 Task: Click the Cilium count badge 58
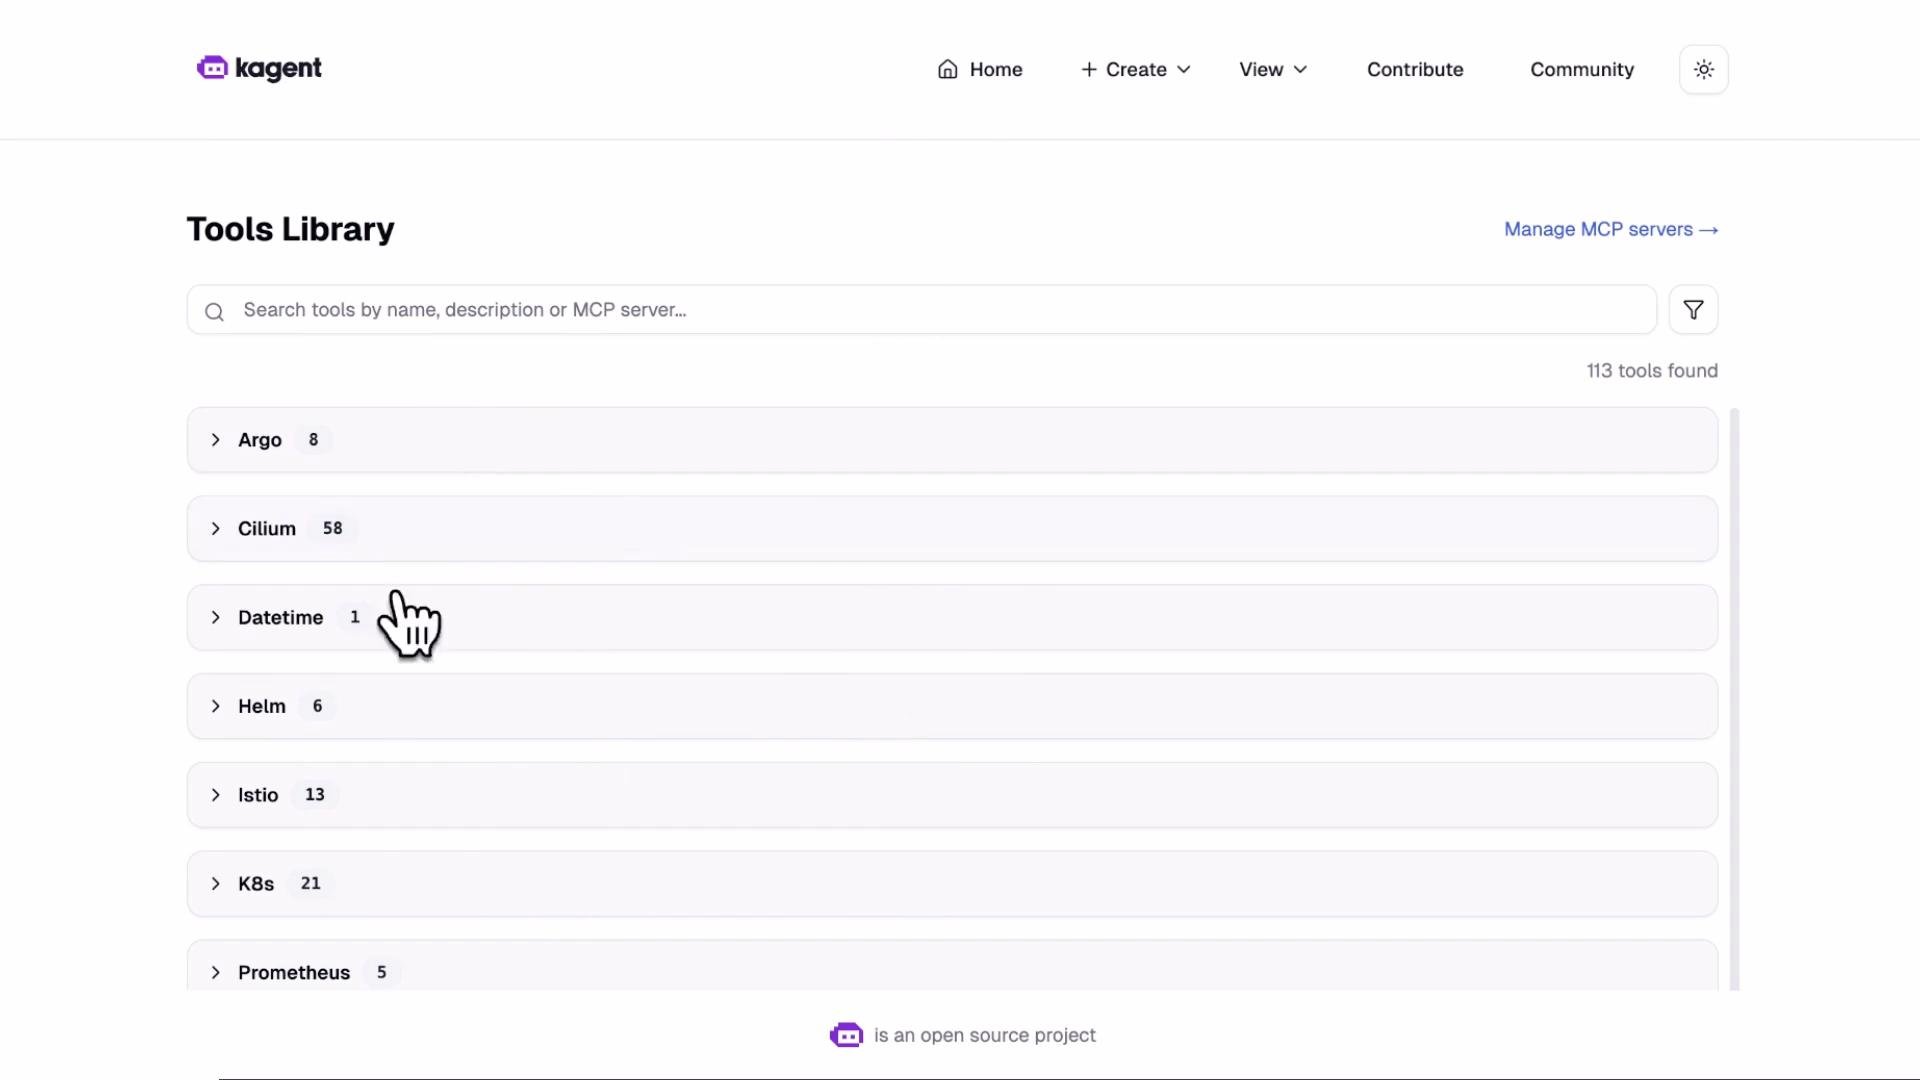point(333,528)
